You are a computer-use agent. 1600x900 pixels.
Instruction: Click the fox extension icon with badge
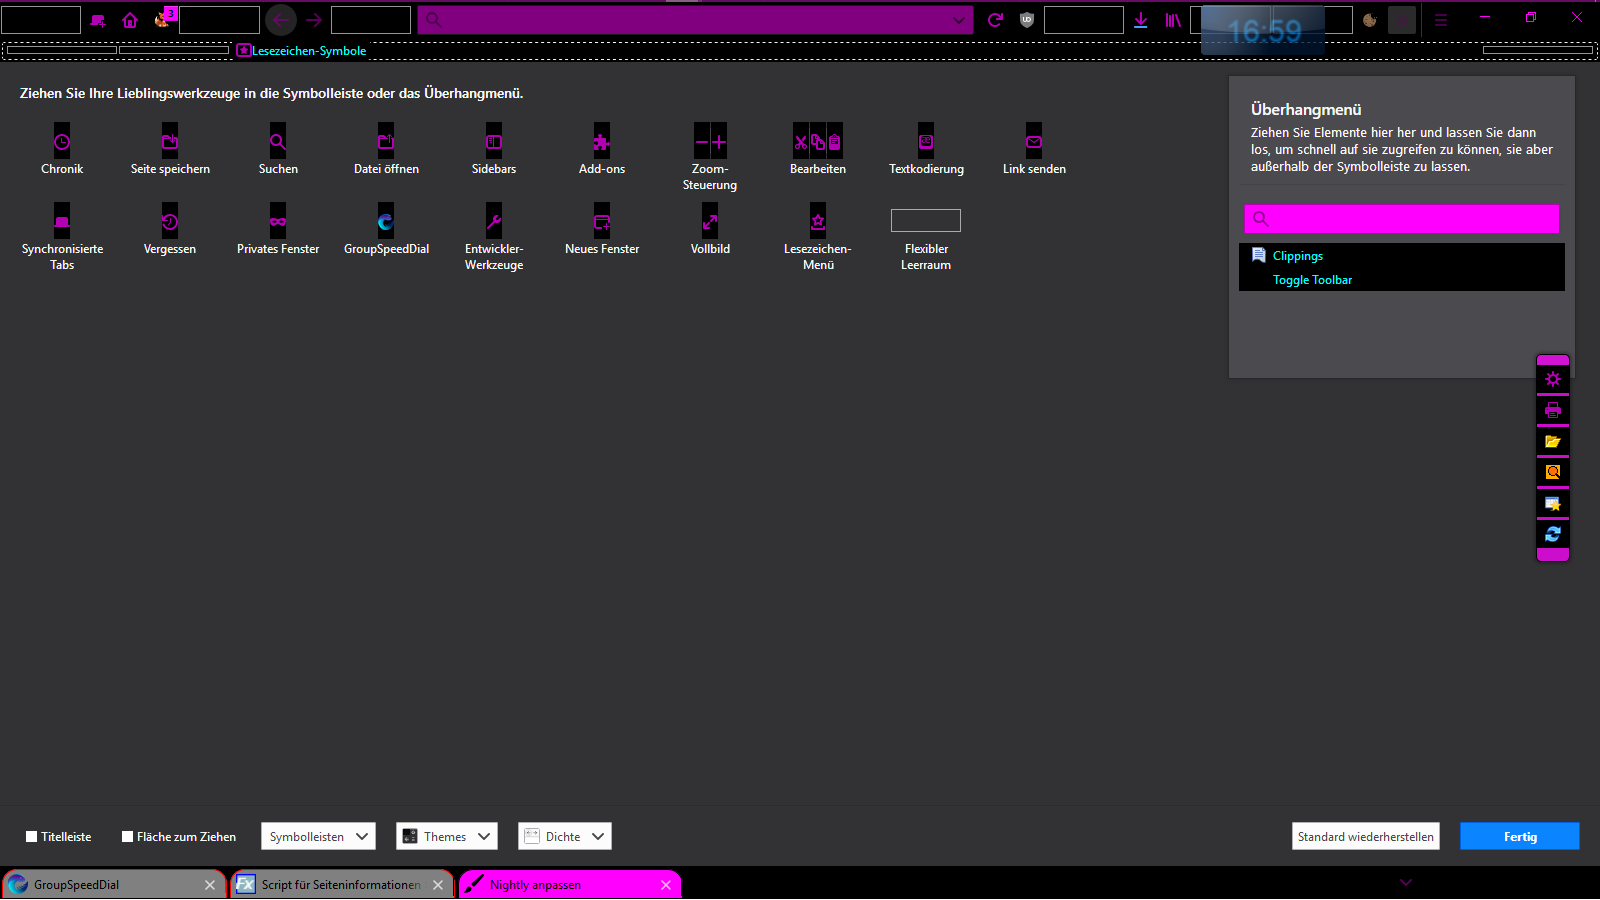pyautogui.click(x=163, y=19)
